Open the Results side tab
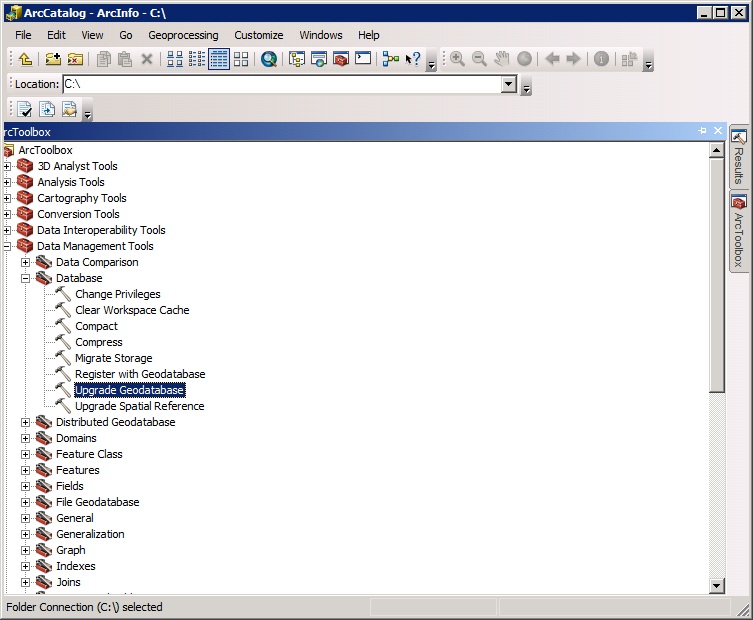This screenshot has width=753, height=620. coord(739,157)
